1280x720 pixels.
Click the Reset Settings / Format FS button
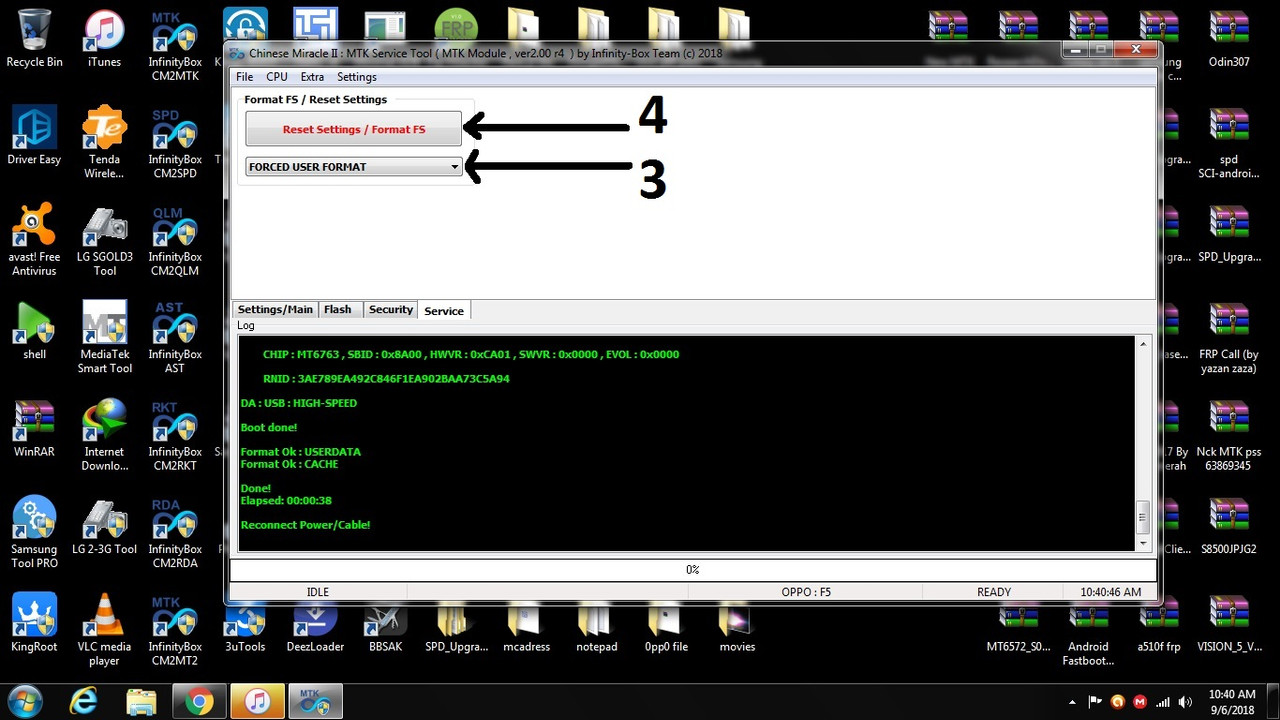pos(353,129)
